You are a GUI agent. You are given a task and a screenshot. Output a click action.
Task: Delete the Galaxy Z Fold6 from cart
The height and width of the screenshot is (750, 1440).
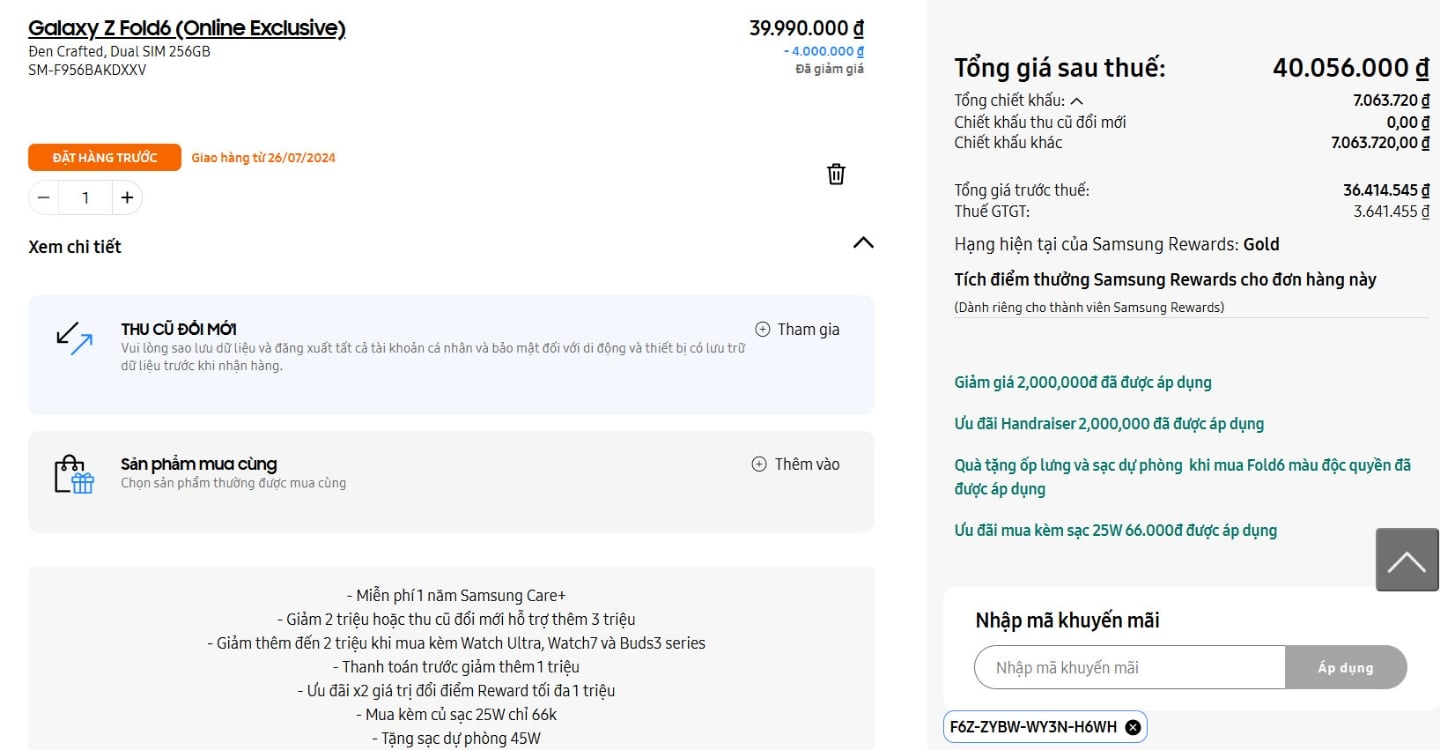pyautogui.click(x=836, y=174)
